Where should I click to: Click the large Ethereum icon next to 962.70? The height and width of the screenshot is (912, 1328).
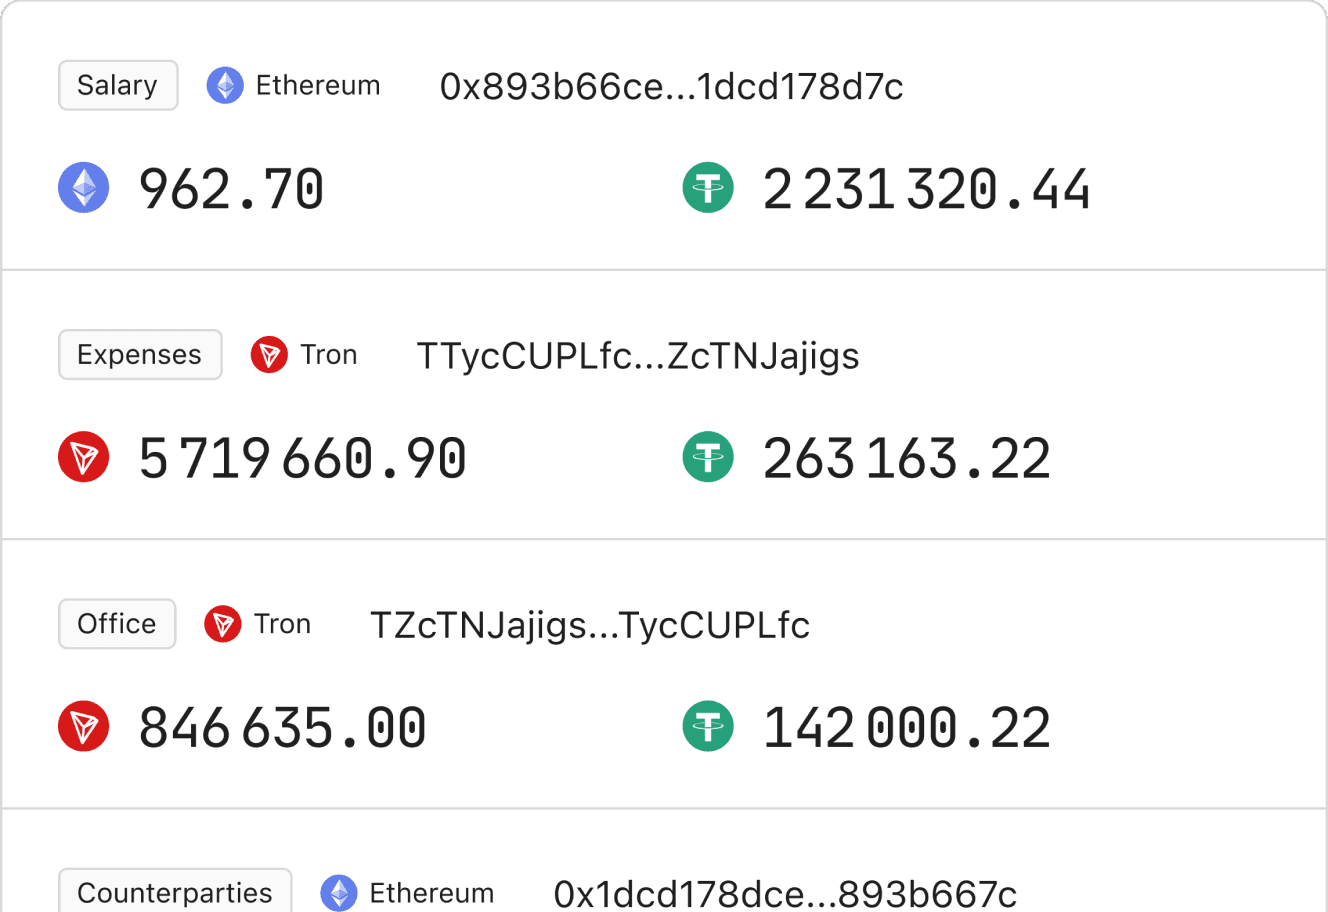tap(84, 188)
